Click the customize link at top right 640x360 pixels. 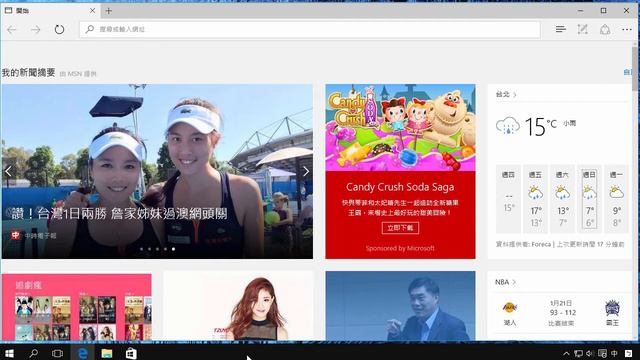point(627,73)
